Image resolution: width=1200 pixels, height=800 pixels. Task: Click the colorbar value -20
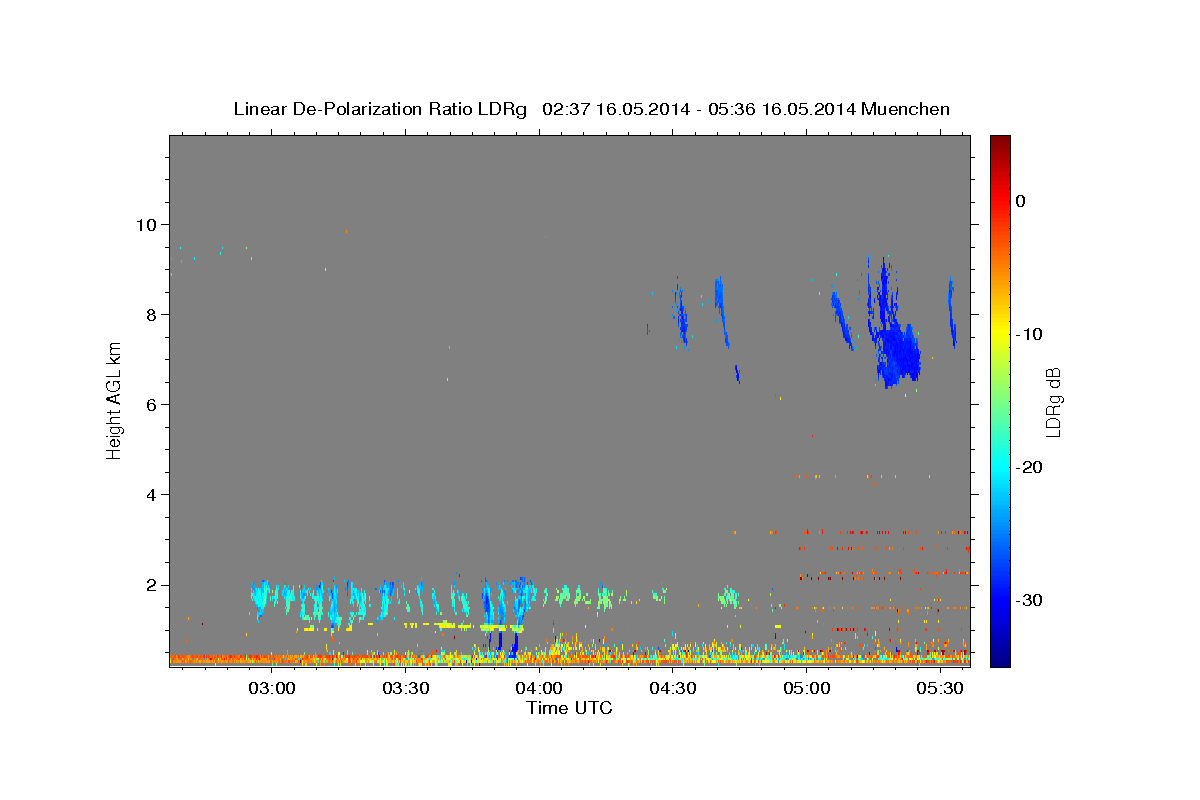(1029, 467)
